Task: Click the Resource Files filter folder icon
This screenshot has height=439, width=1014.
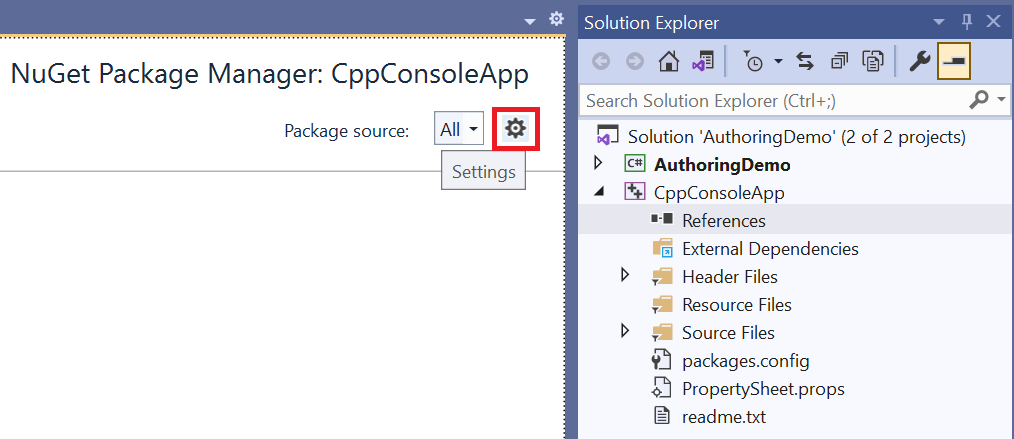Action: [x=662, y=305]
